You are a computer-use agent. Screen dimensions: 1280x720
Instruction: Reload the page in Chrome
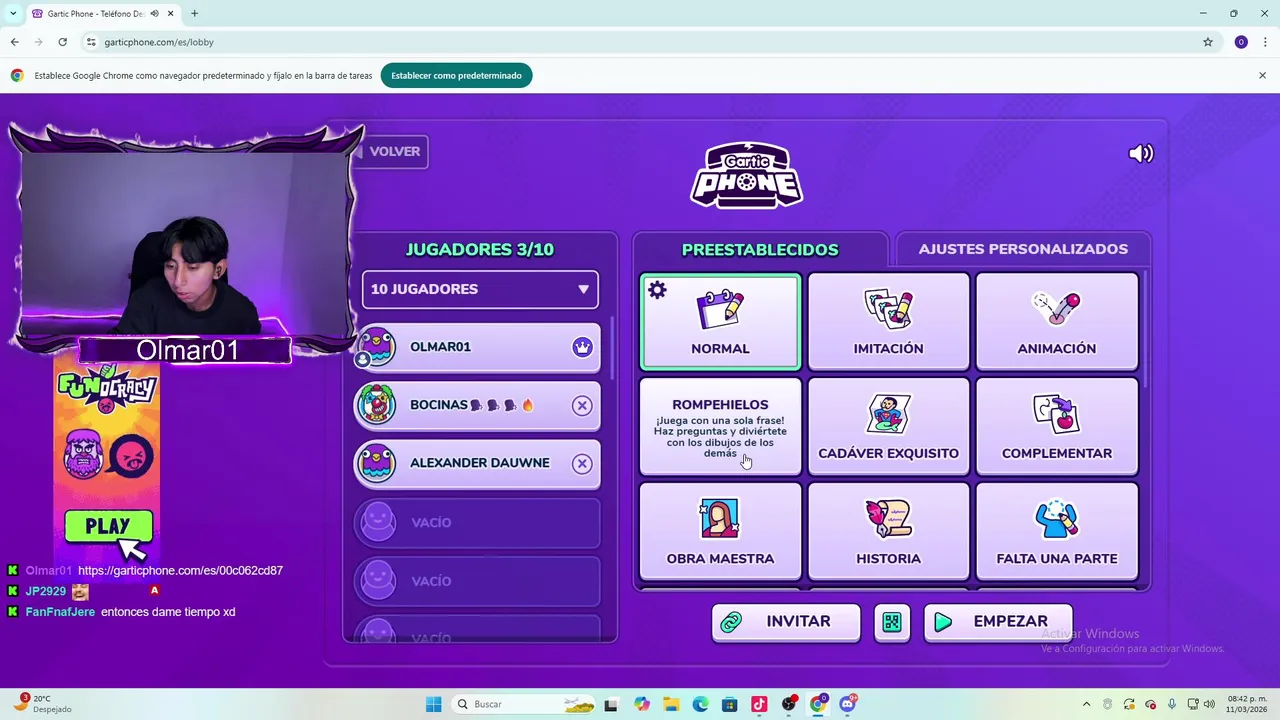(62, 42)
